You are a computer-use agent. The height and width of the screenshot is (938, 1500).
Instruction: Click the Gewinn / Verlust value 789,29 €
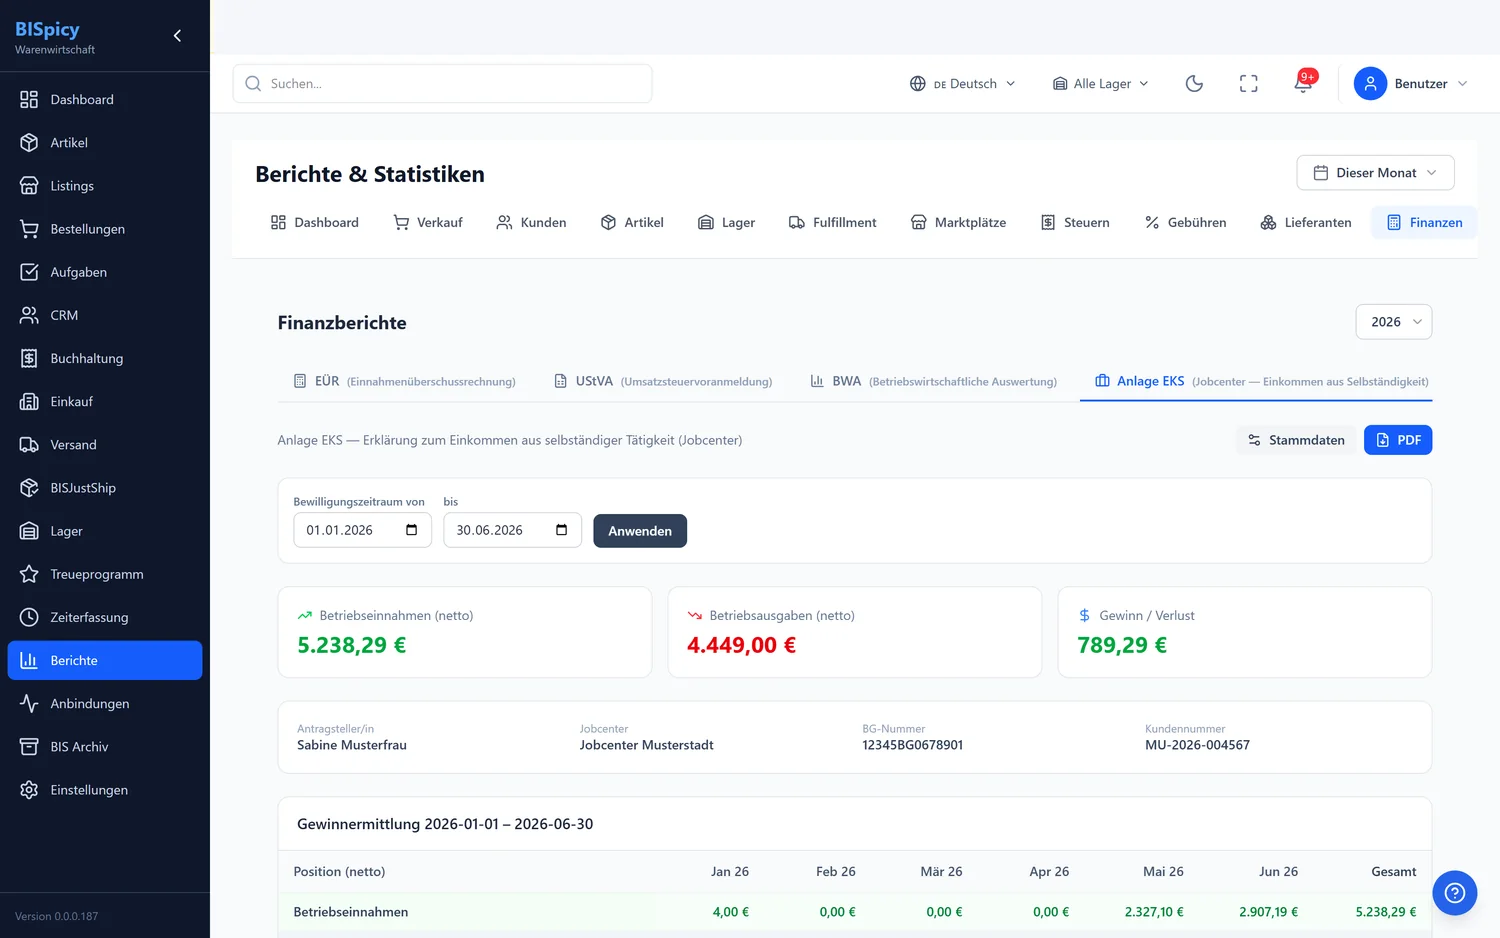coord(1122,646)
